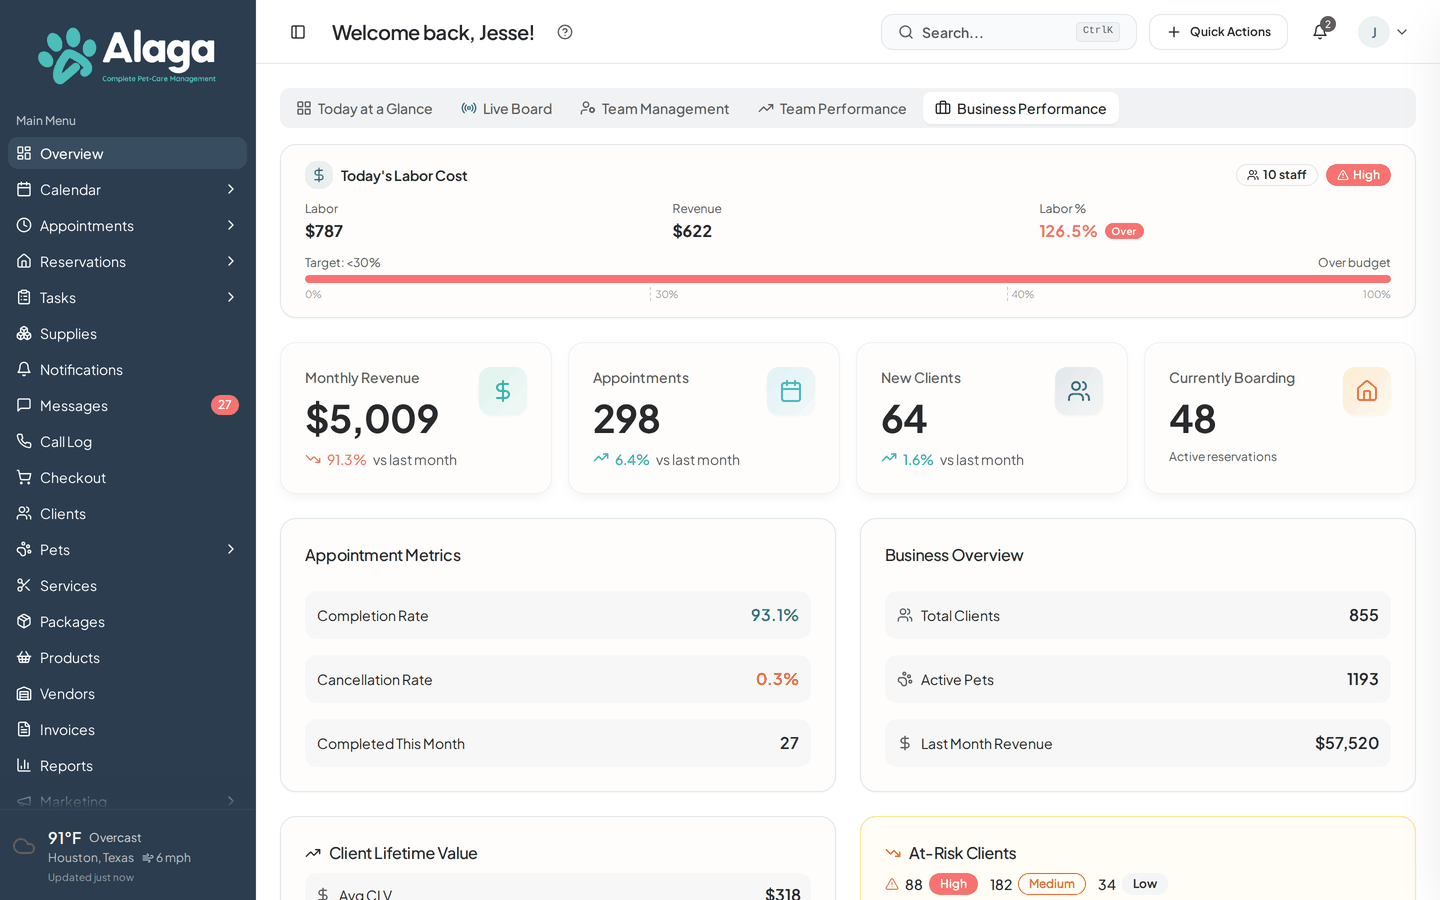The width and height of the screenshot is (1440, 900).
Task: Click the Last Month Revenue row
Action: tap(1138, 743)
